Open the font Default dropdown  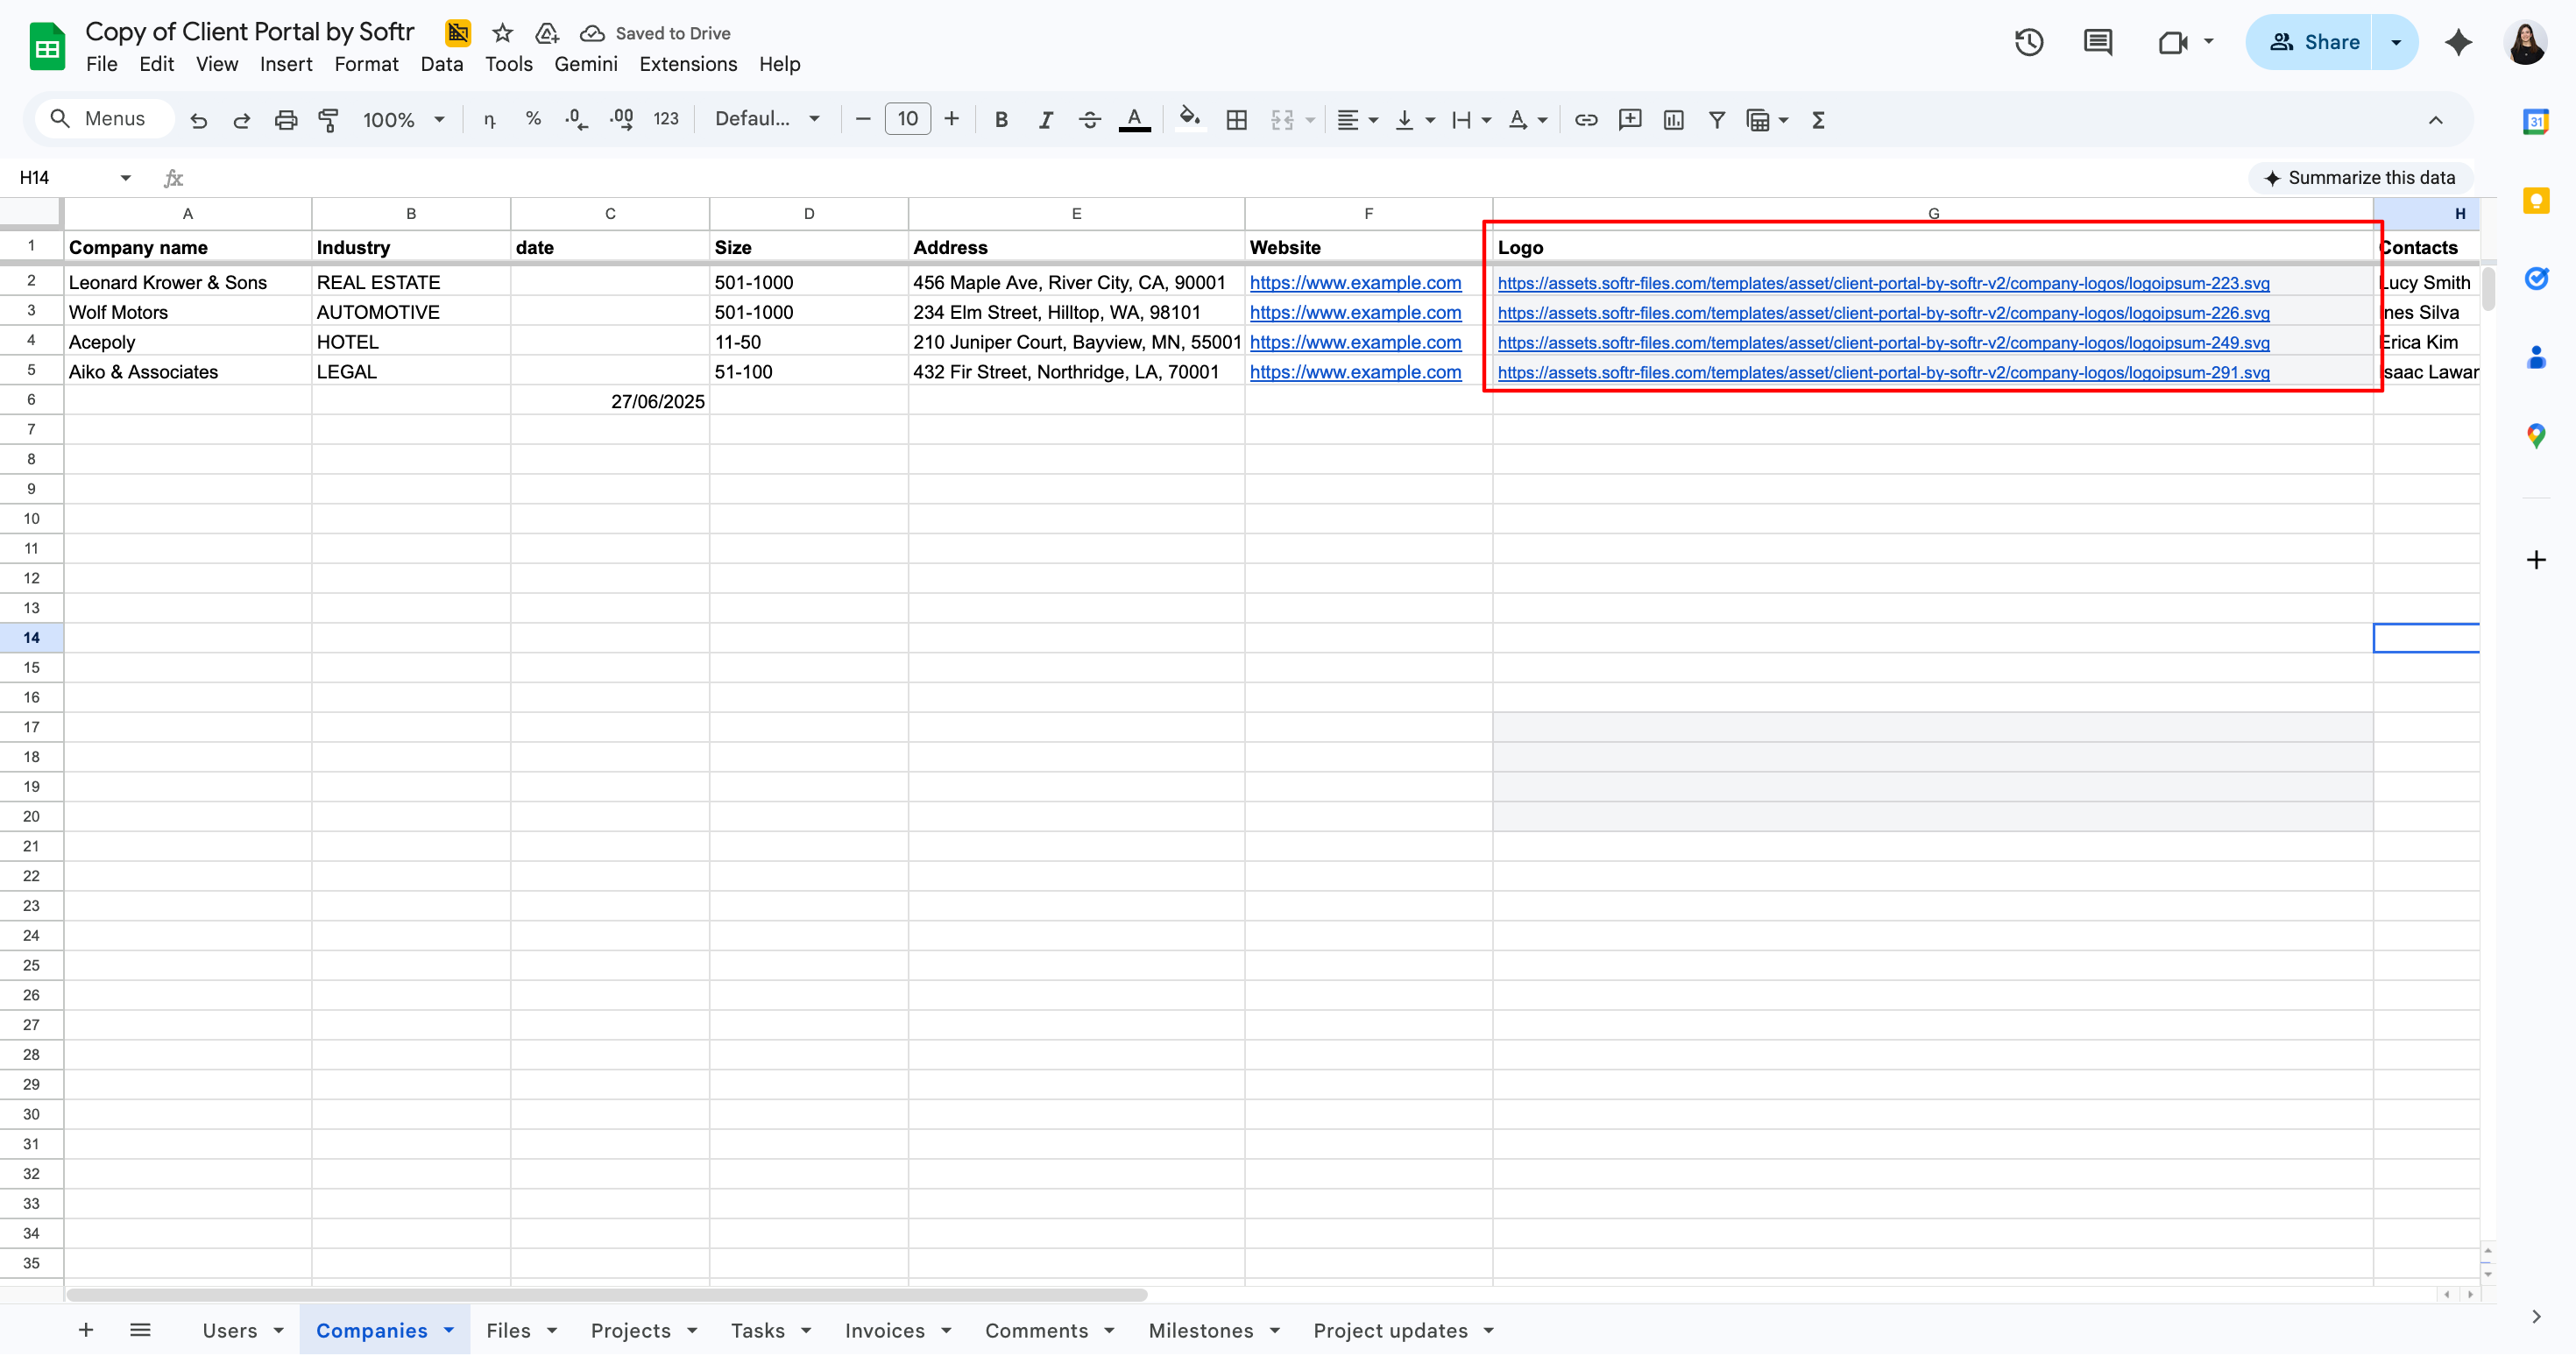[x=767, y=120]
